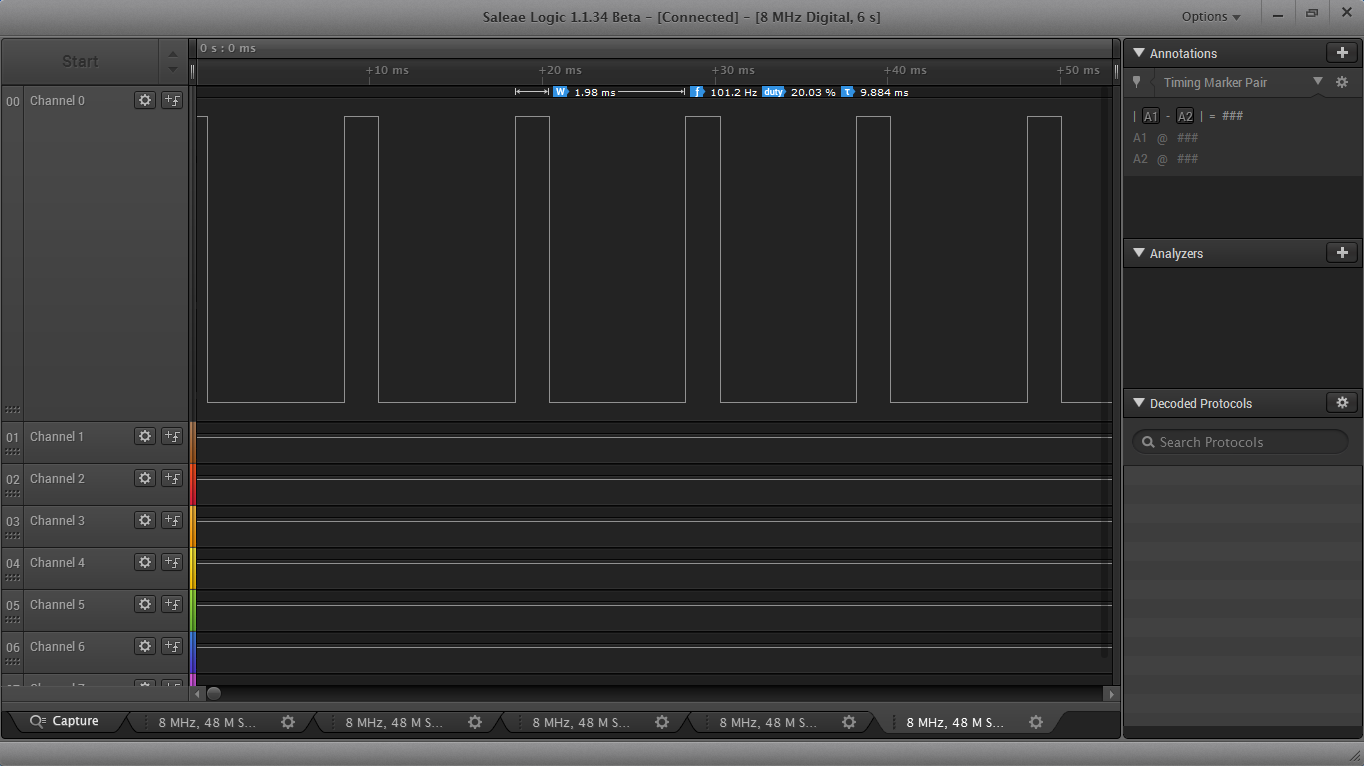
Task: Click scrollbar left arrow under waveform
Action: point(198,693)
